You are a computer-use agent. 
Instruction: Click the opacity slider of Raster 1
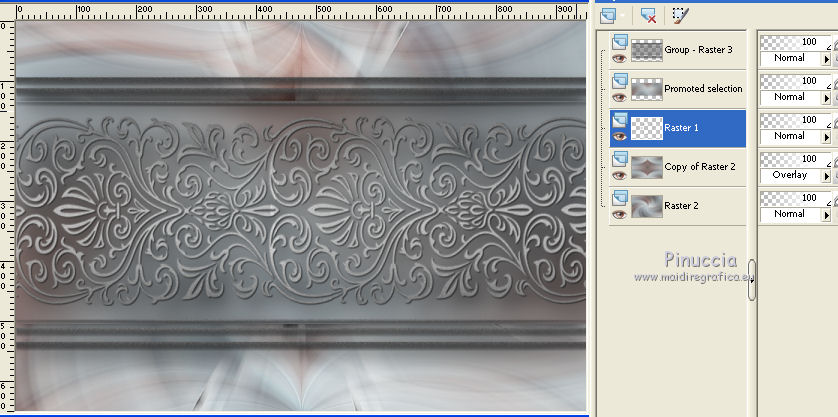795,120
